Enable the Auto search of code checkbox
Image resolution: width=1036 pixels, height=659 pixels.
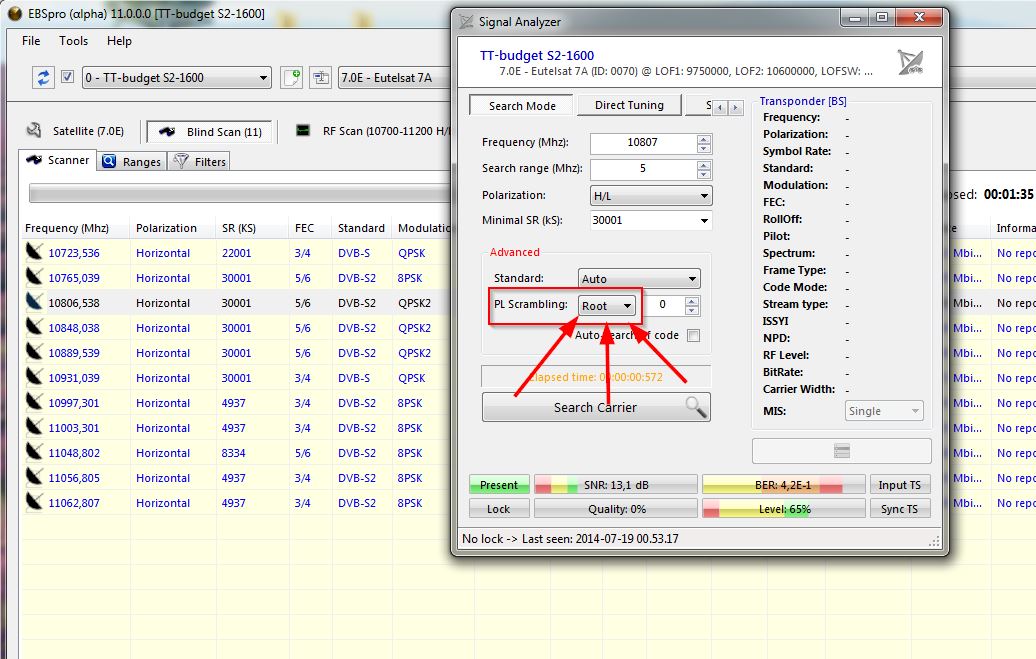click(x=693, y=336)
